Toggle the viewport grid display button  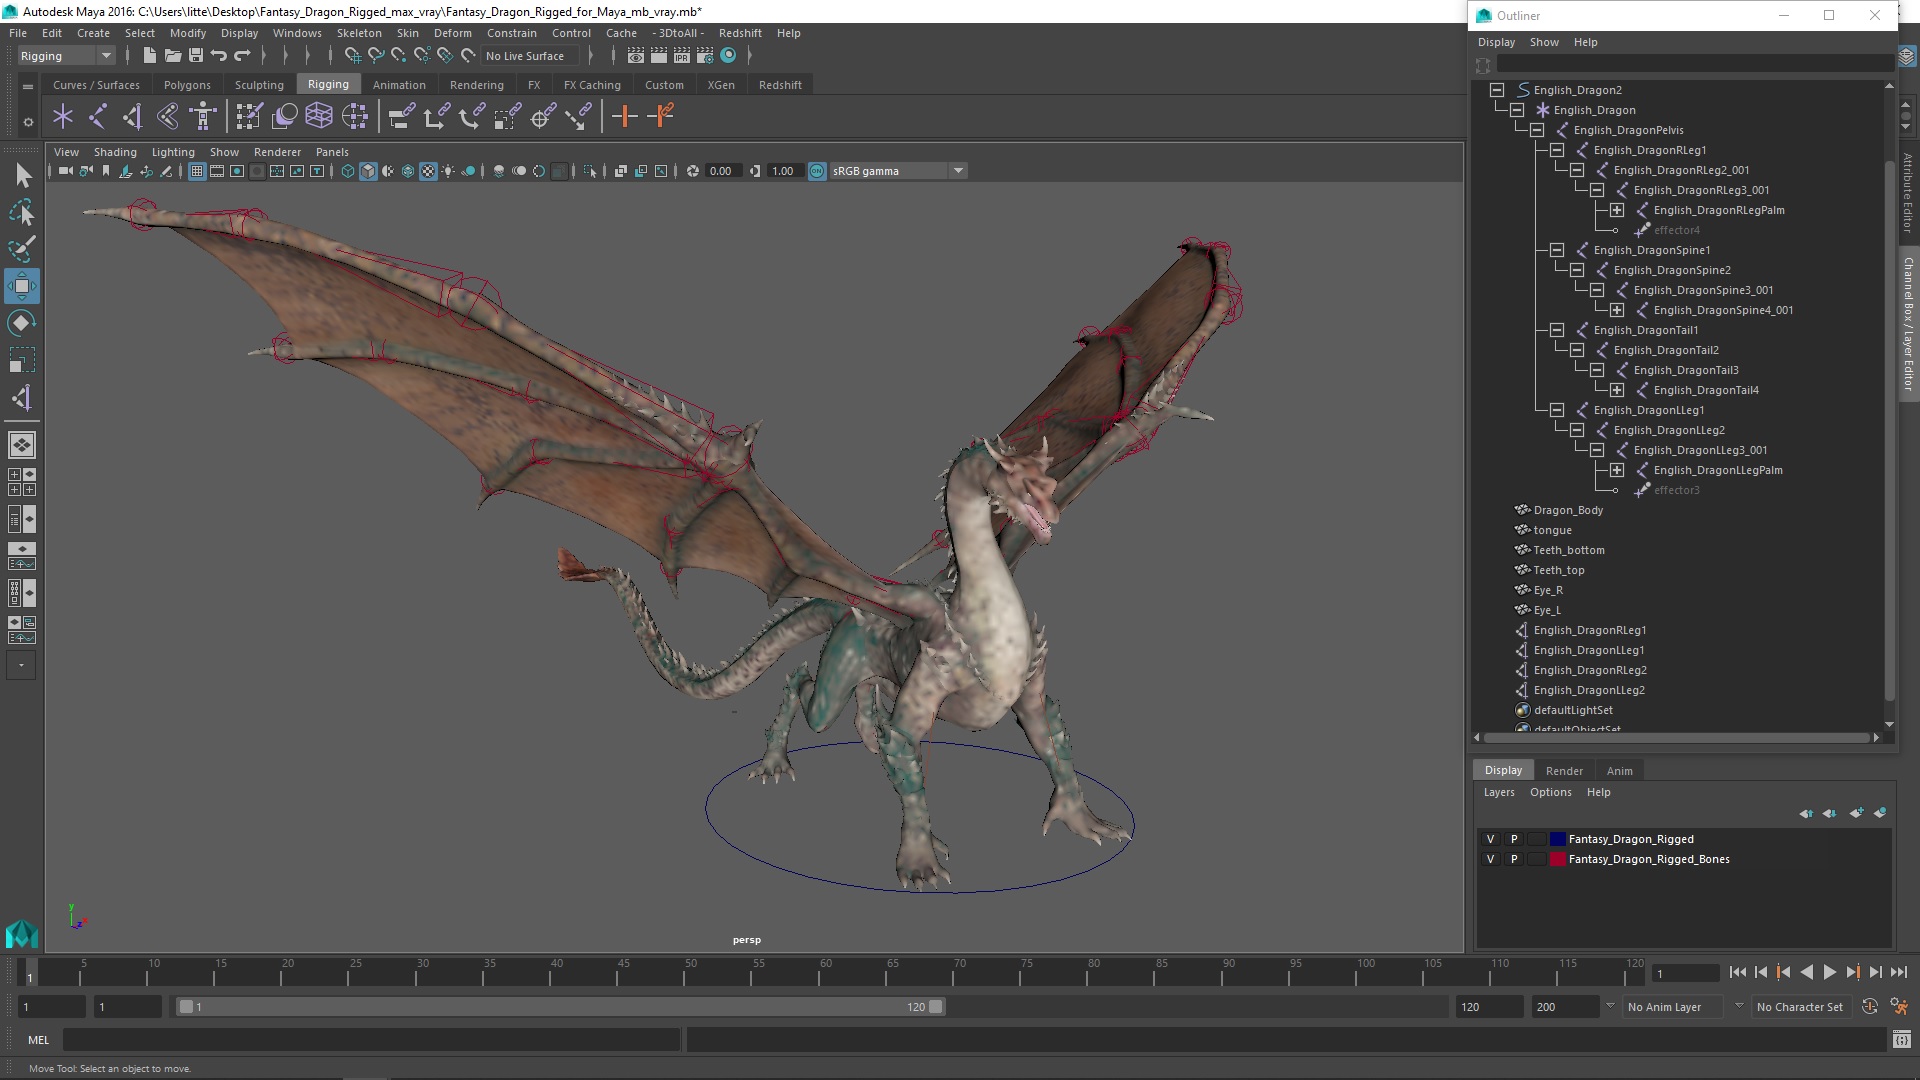[x=197, y=171]
